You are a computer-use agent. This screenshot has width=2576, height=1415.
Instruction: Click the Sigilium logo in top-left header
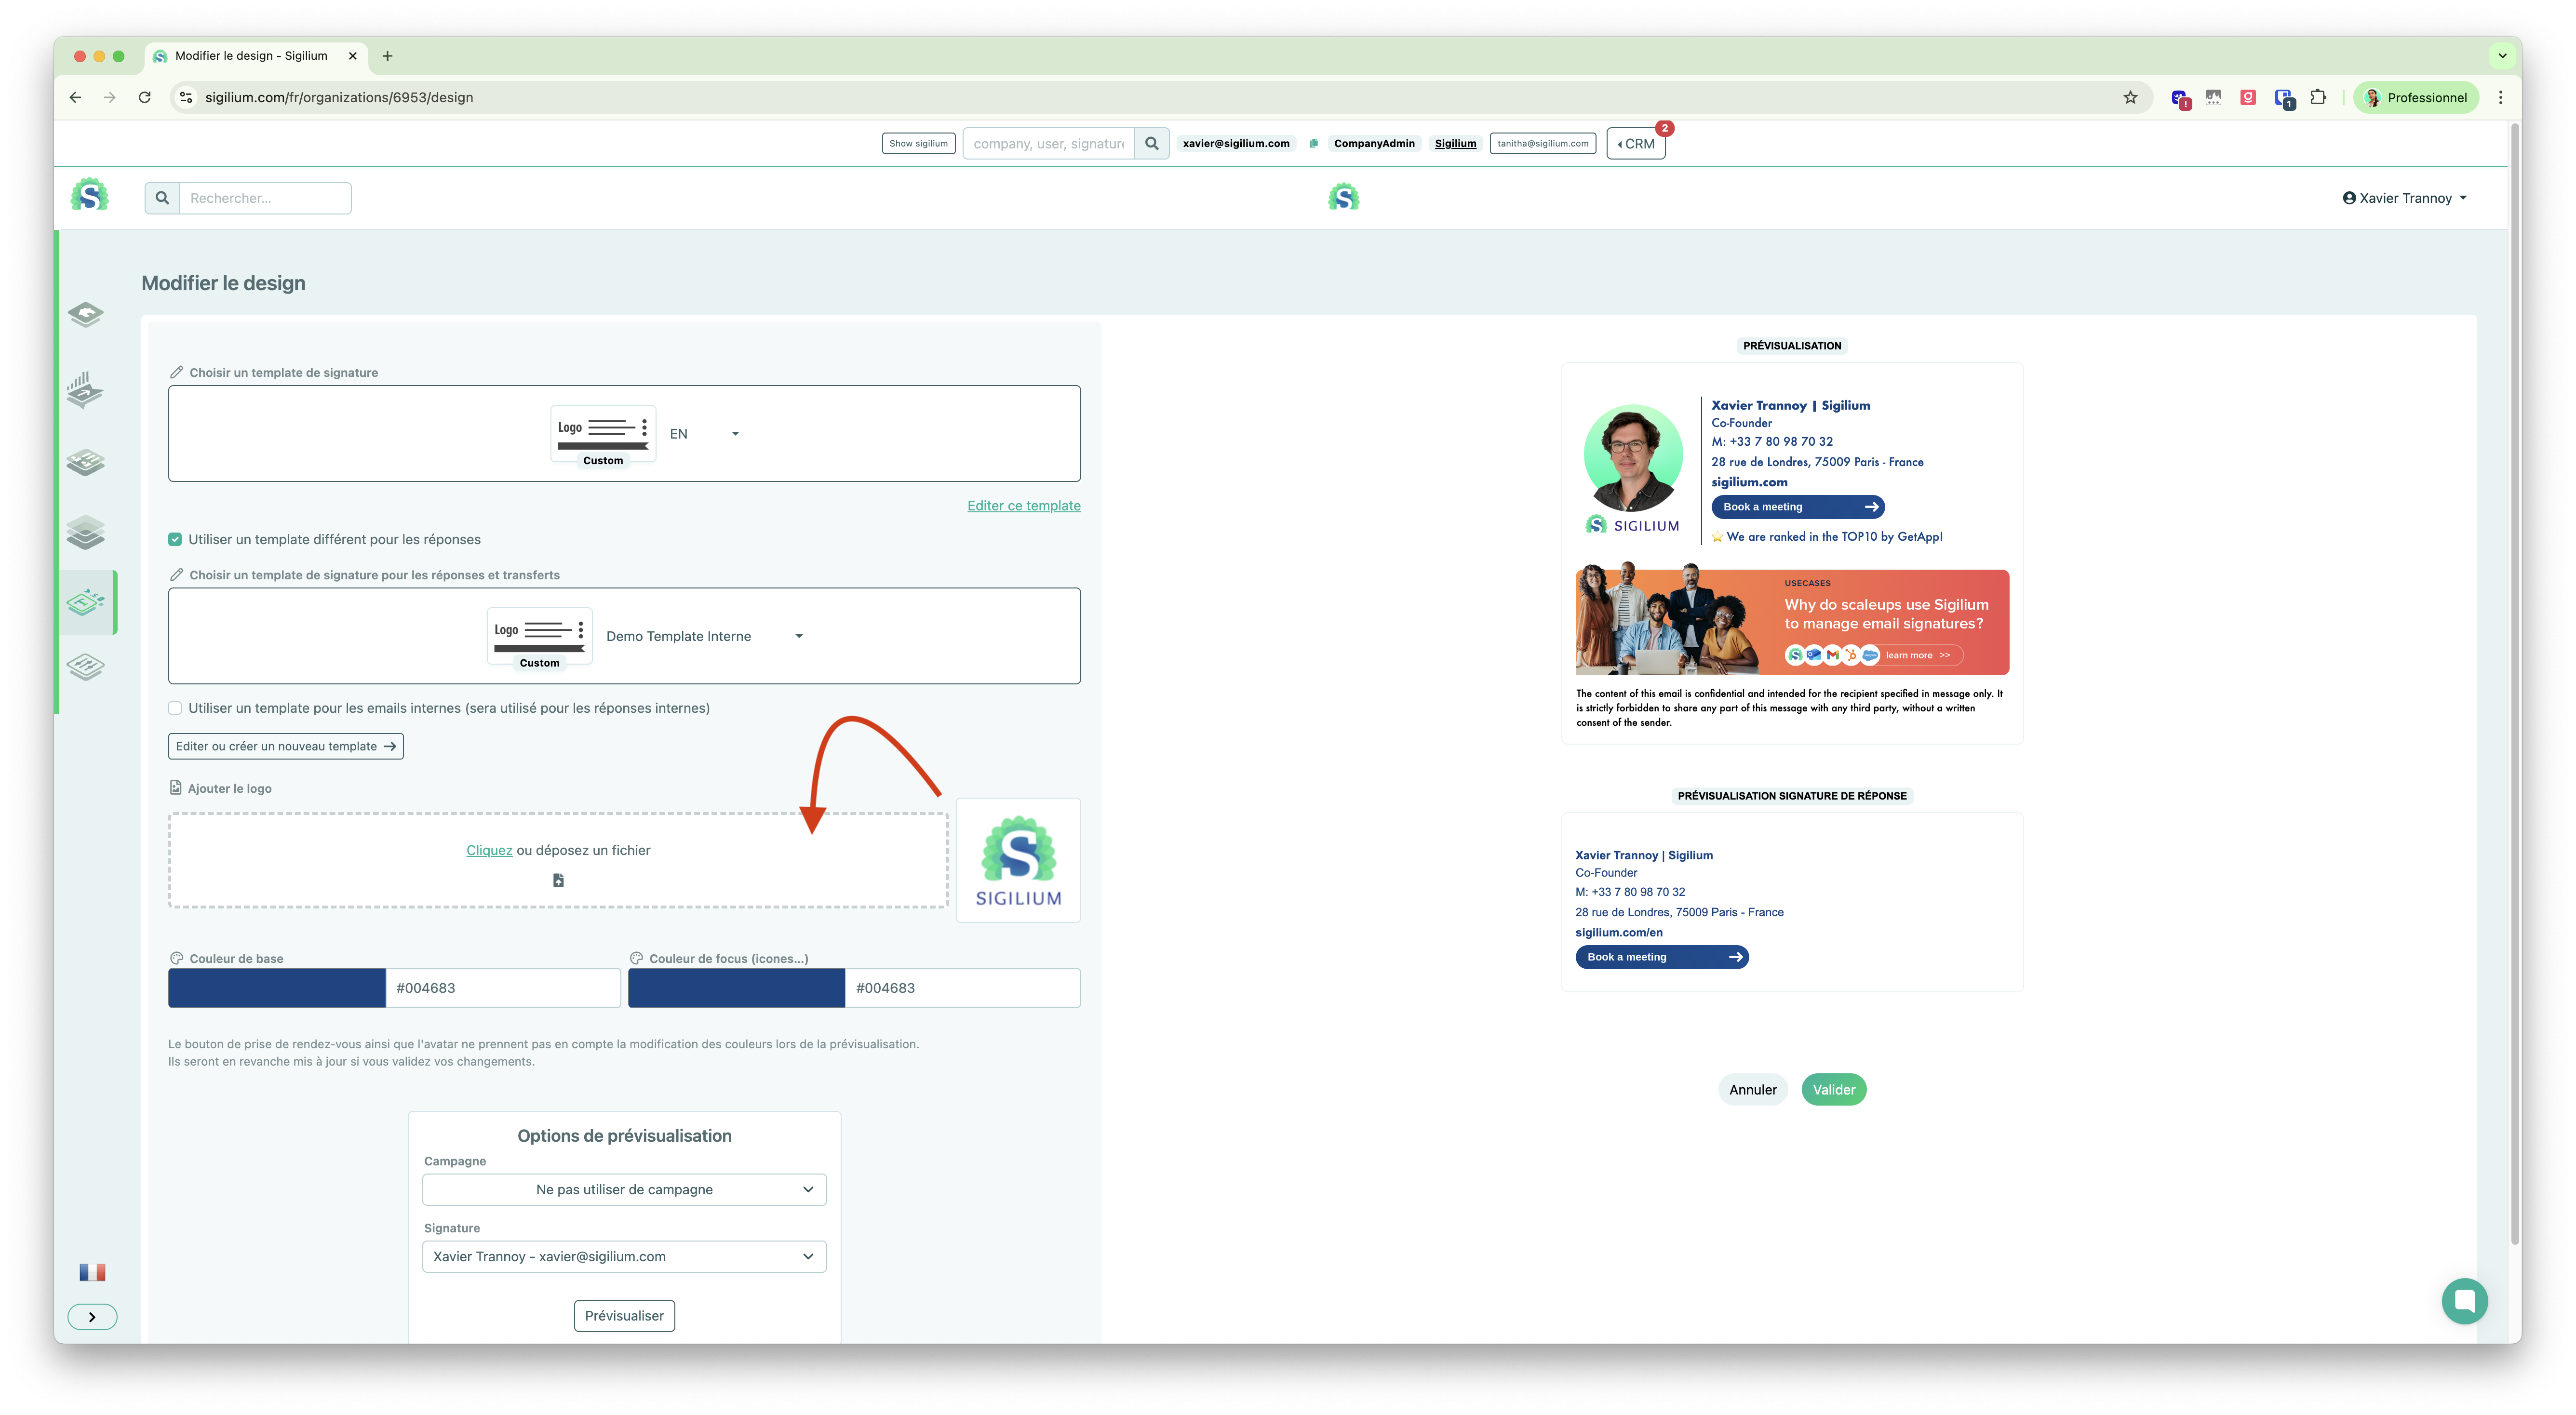90,195
